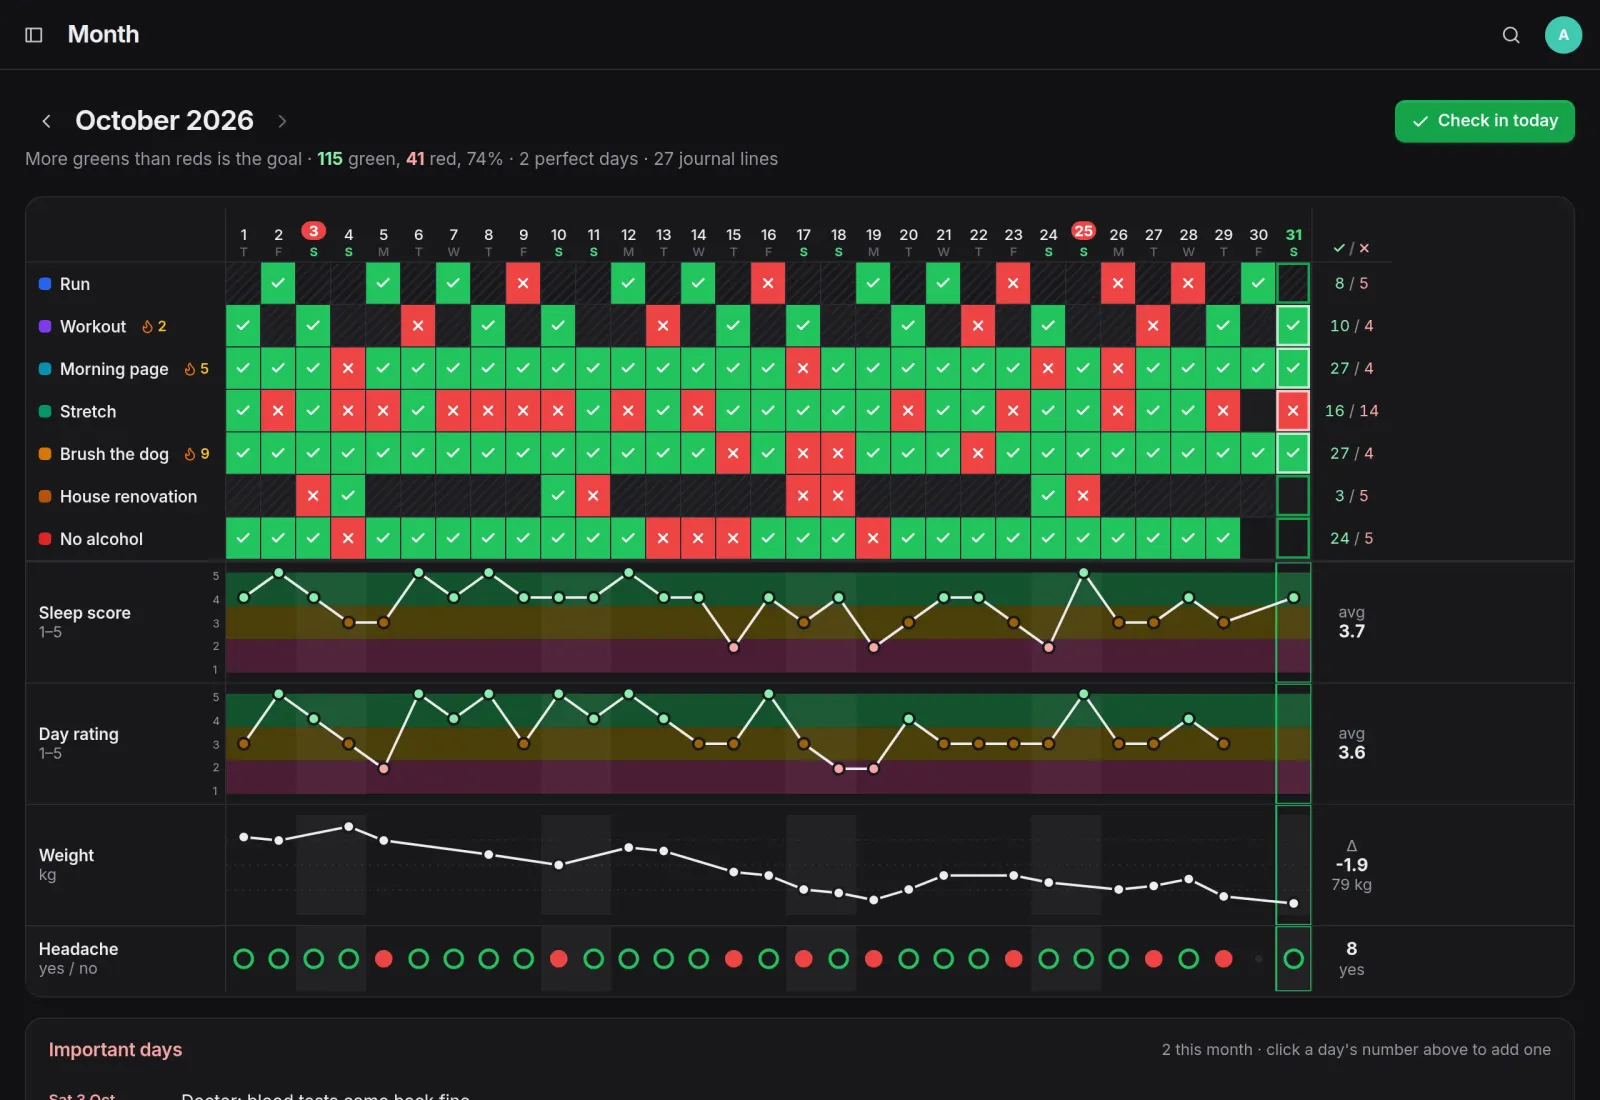Click Weight data point on day 31
Screen dimensions: 1600x1100
point(1293,904)
